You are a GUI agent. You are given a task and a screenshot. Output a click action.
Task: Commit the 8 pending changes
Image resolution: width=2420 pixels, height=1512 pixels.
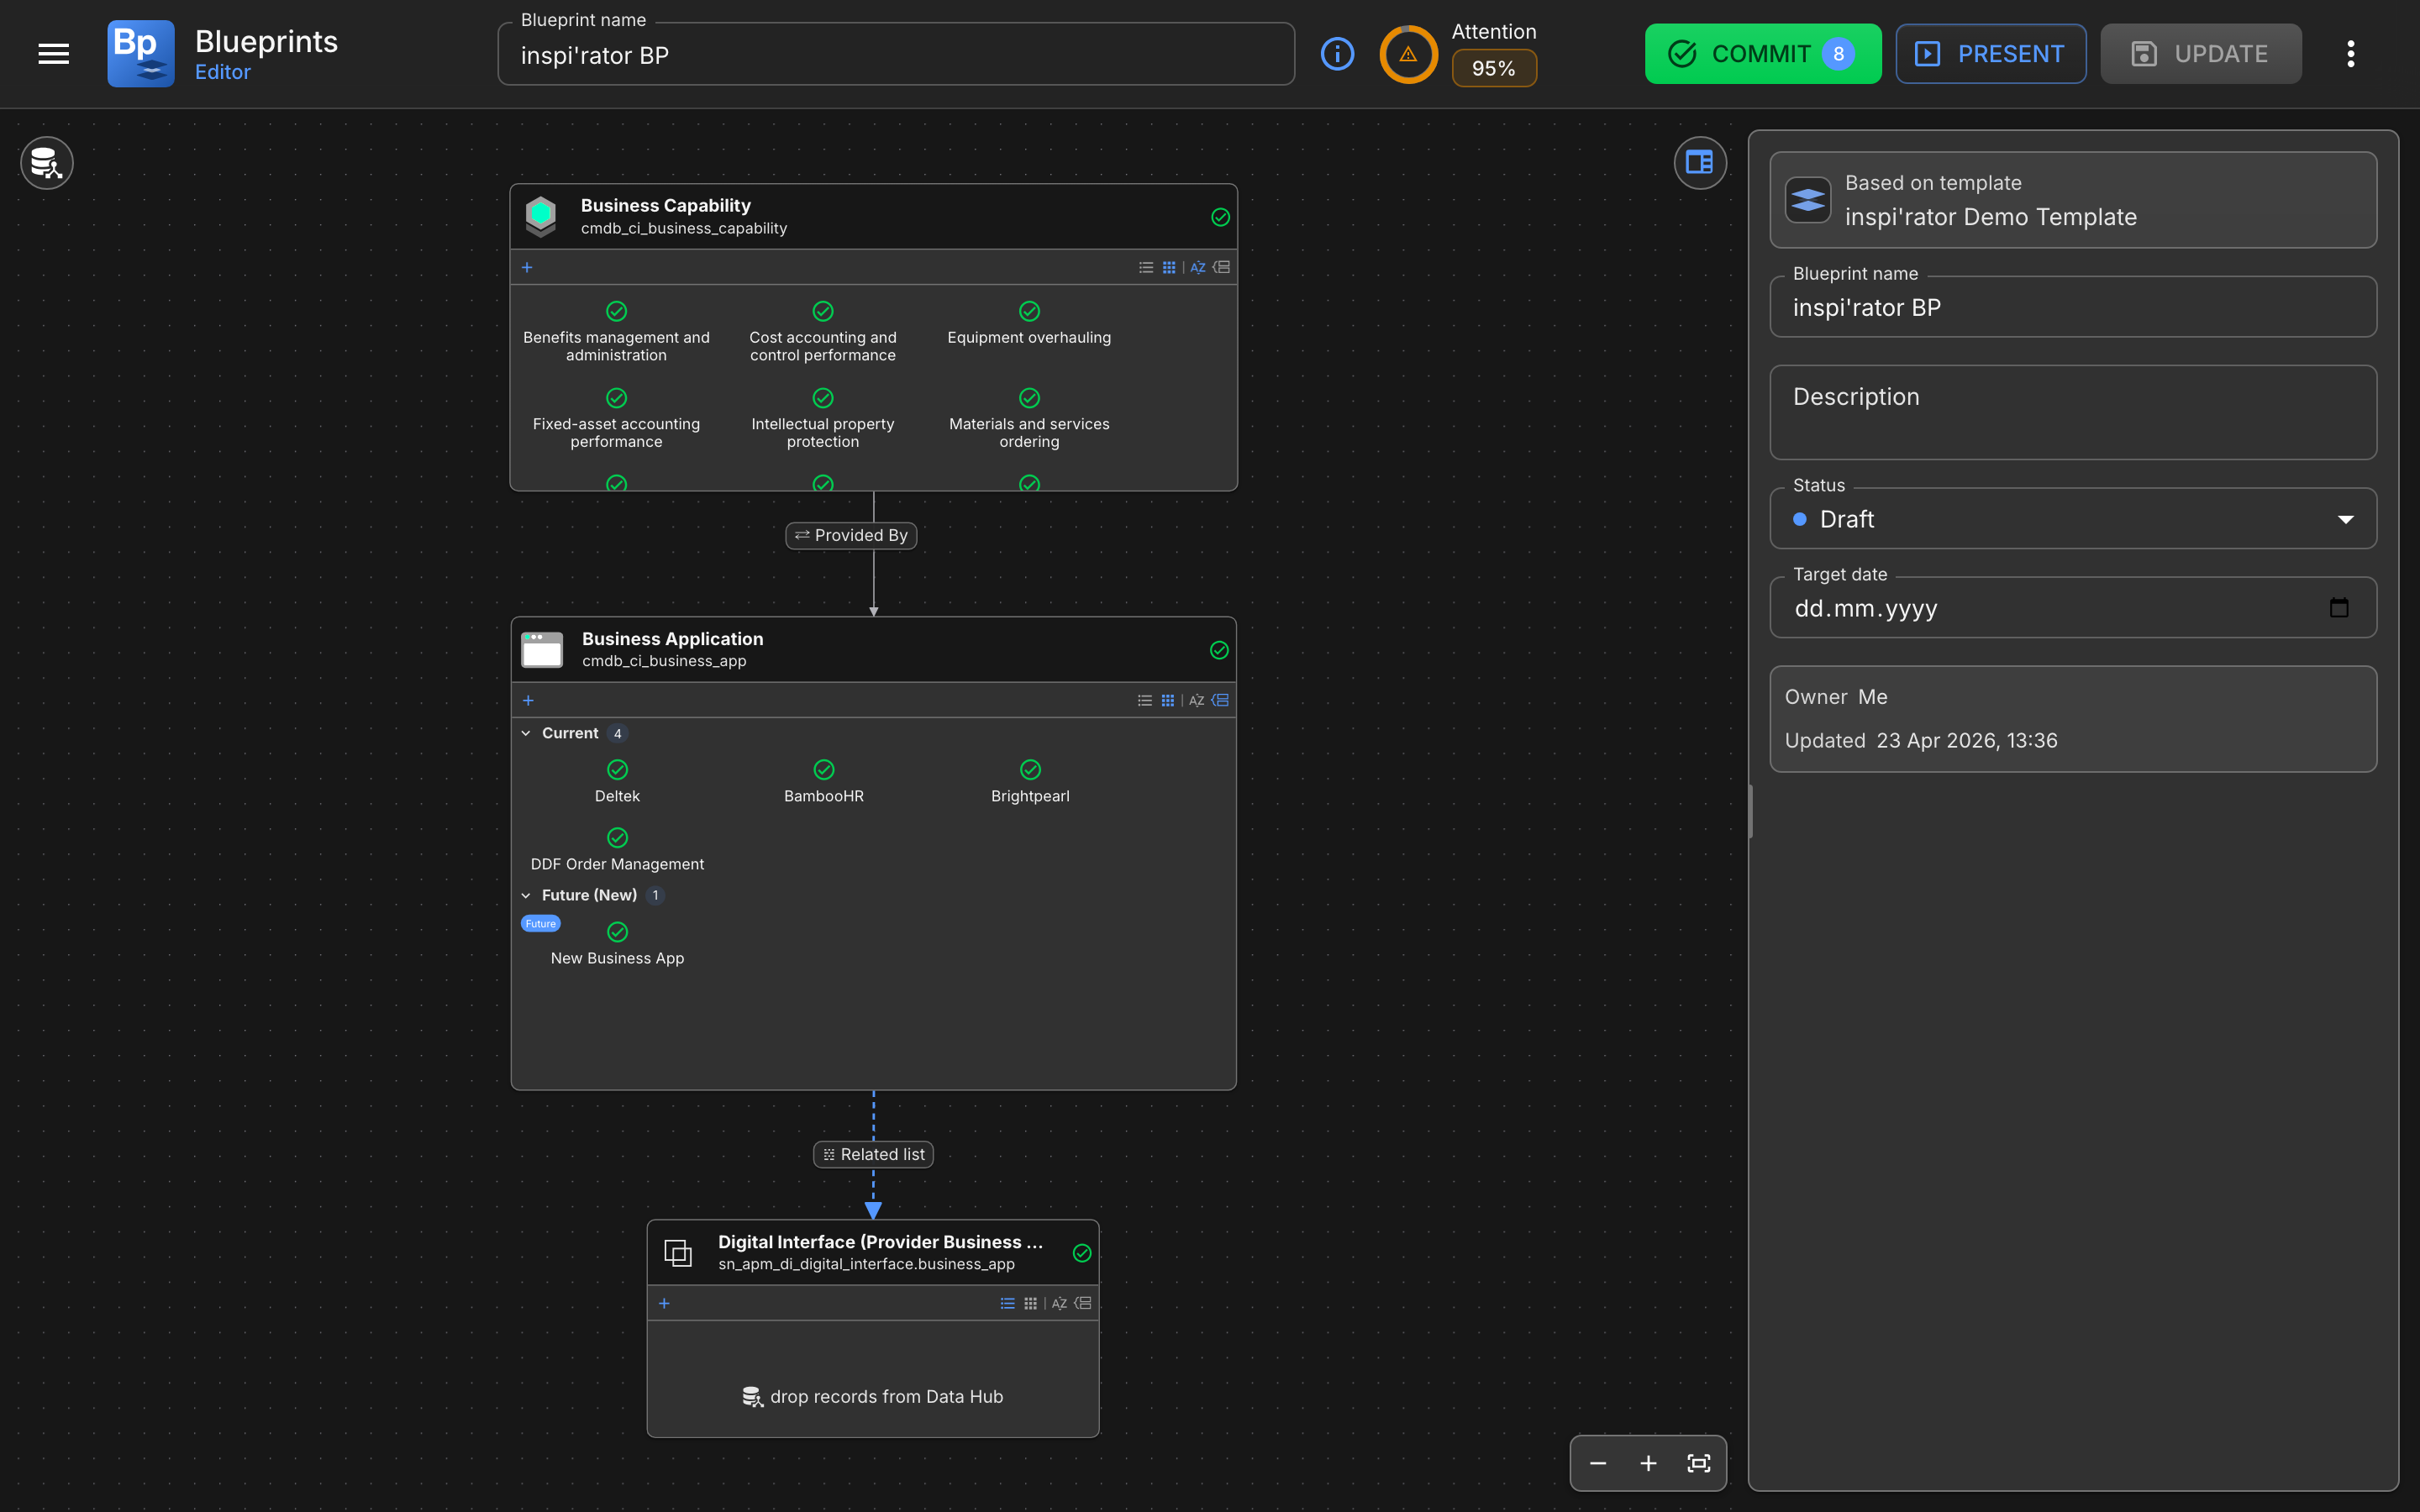click(x=1763, y=54)
